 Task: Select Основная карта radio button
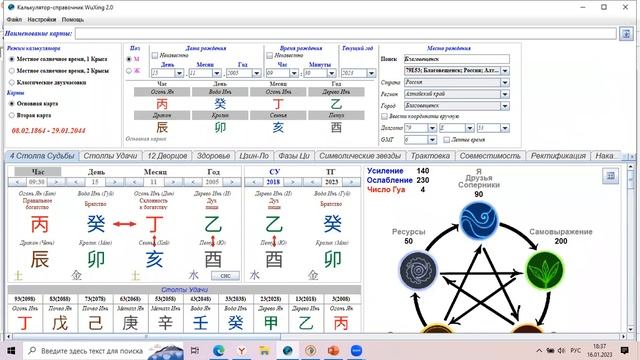(12, 104)
